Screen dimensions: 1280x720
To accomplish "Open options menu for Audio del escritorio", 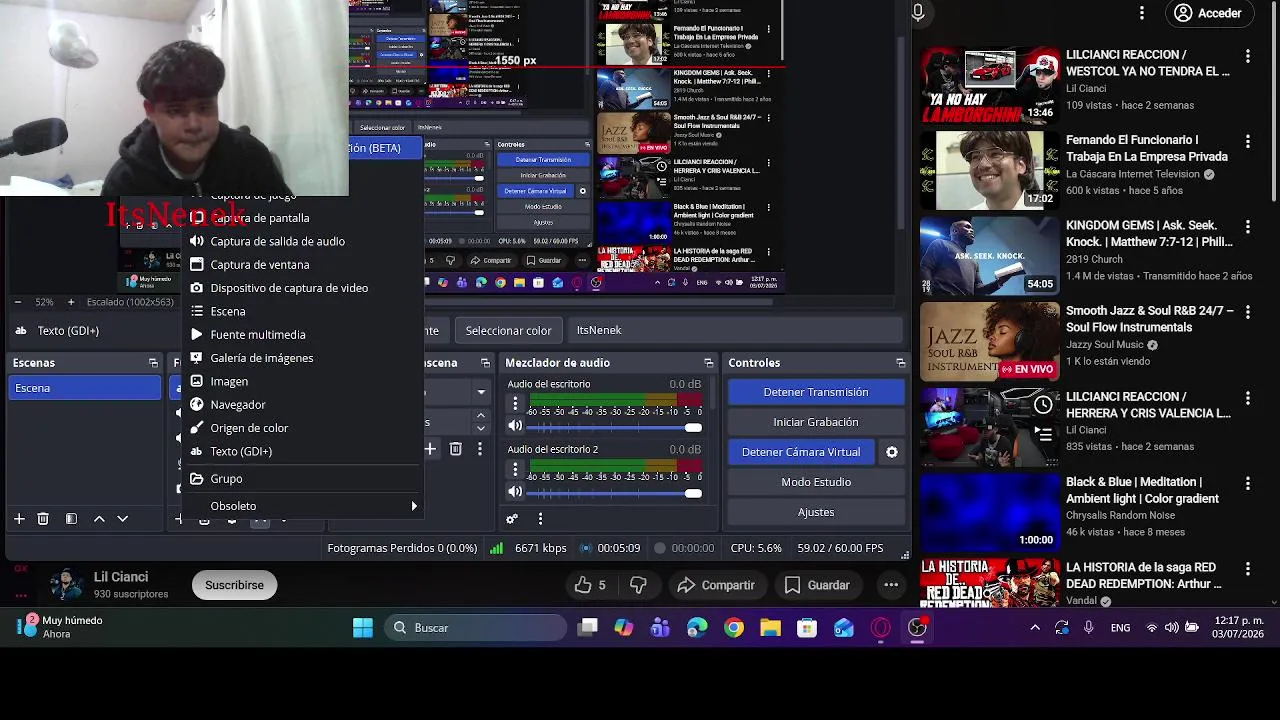I will [515, 403].
